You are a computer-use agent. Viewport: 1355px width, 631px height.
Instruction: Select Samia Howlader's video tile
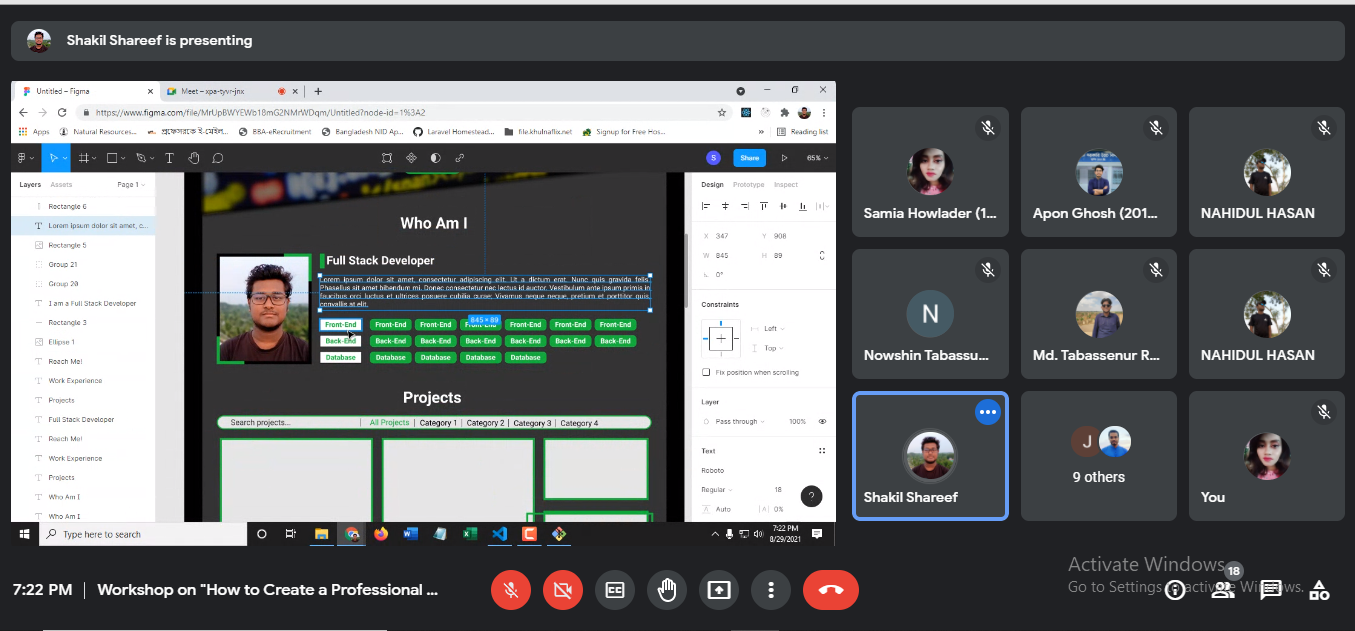click(929, 172)
